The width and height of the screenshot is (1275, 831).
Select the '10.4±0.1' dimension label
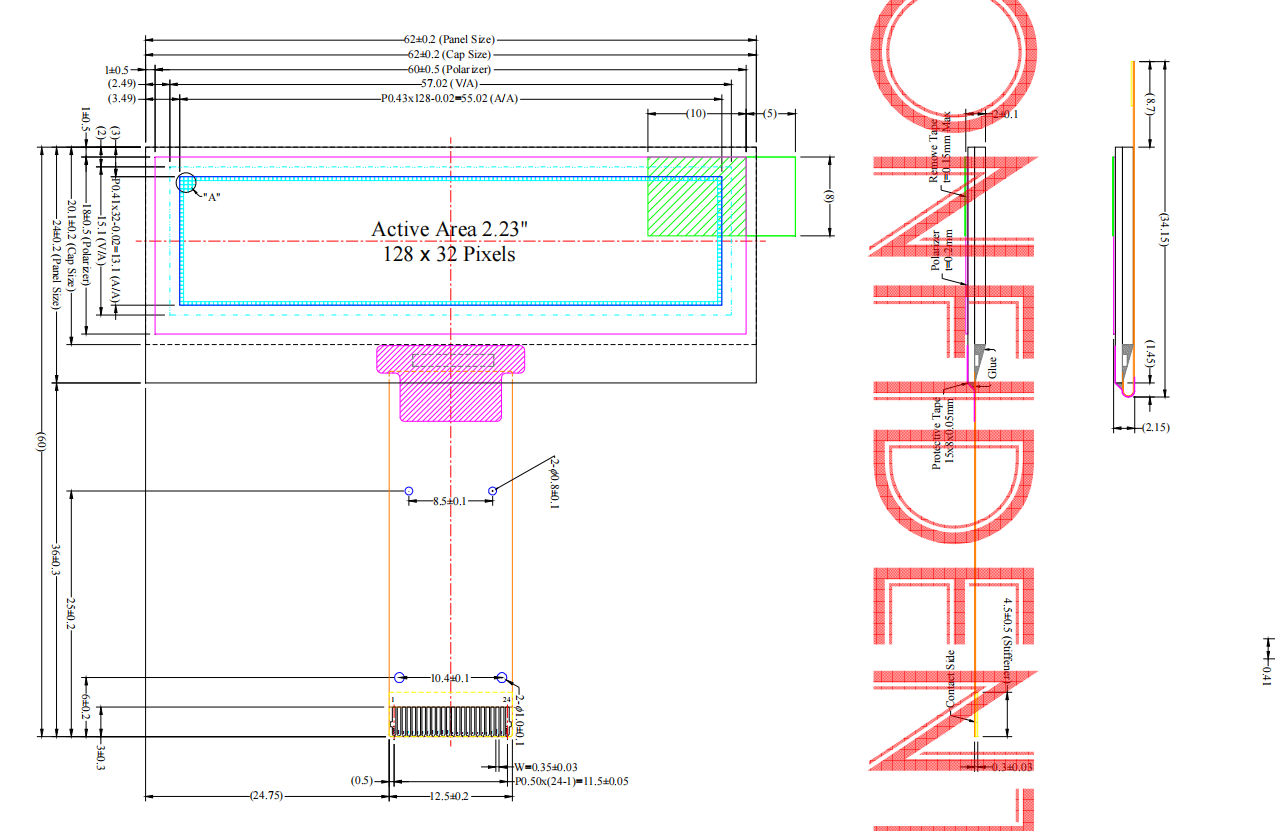(x=449, y=678)
